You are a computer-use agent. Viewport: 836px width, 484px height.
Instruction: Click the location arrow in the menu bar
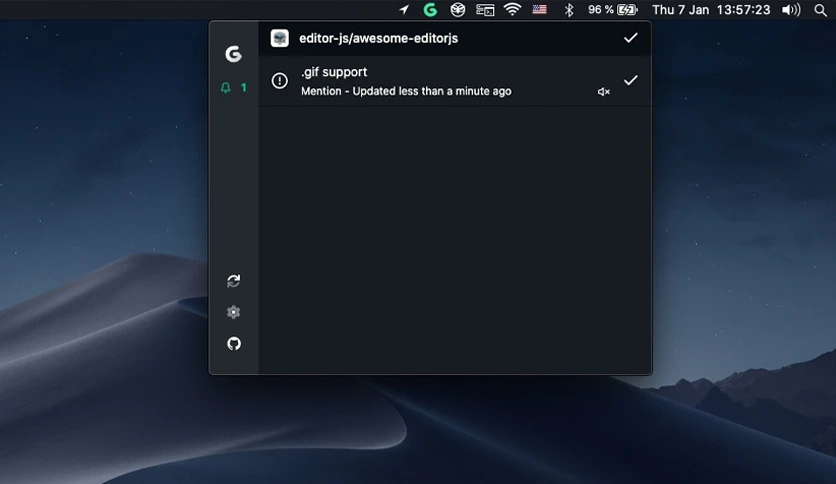[404, 10]
